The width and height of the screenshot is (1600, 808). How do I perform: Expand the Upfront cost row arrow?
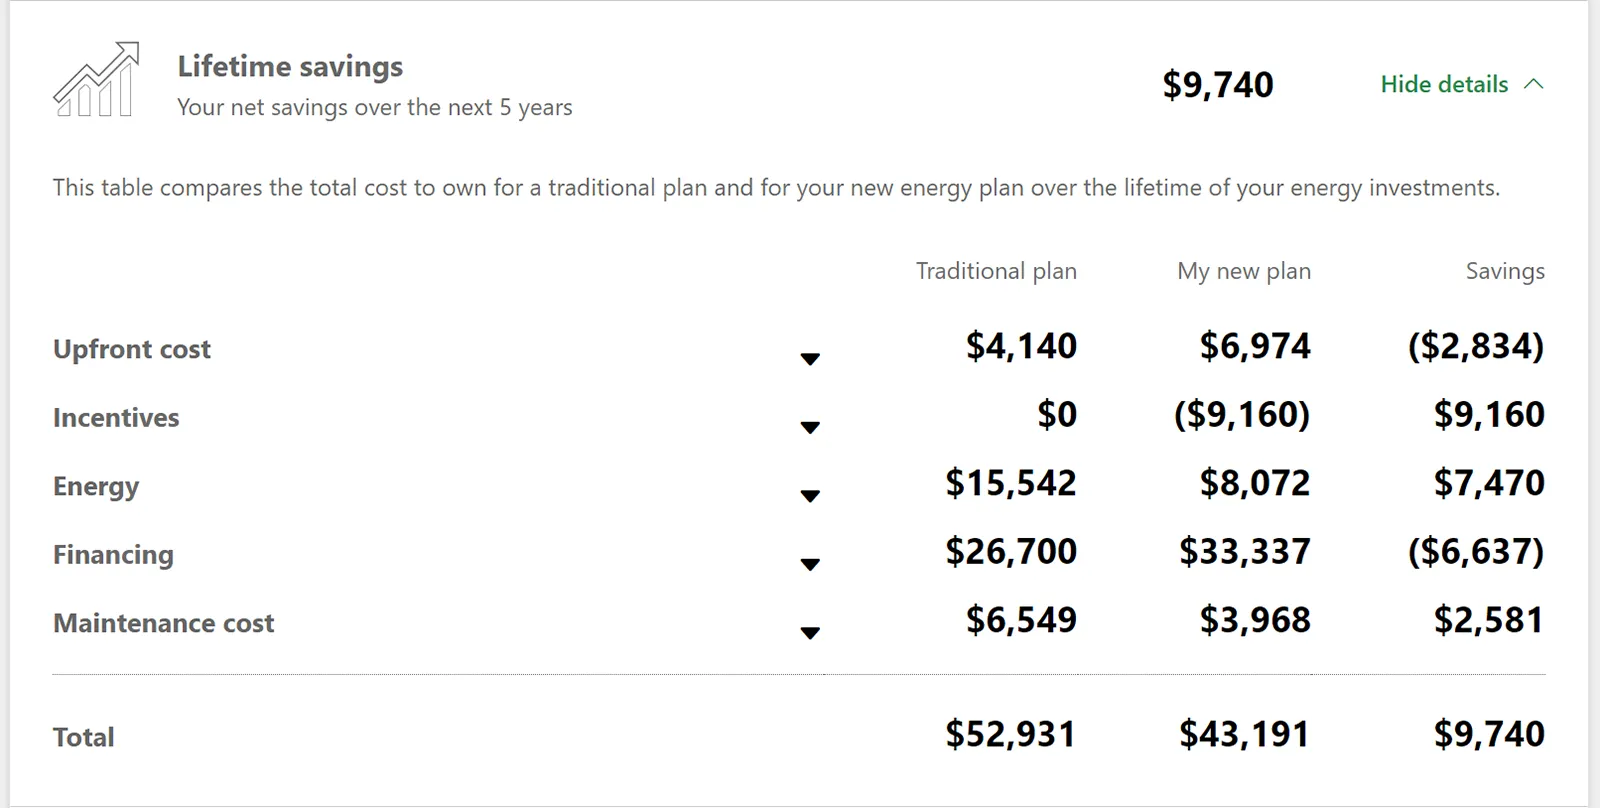[810, 359]
